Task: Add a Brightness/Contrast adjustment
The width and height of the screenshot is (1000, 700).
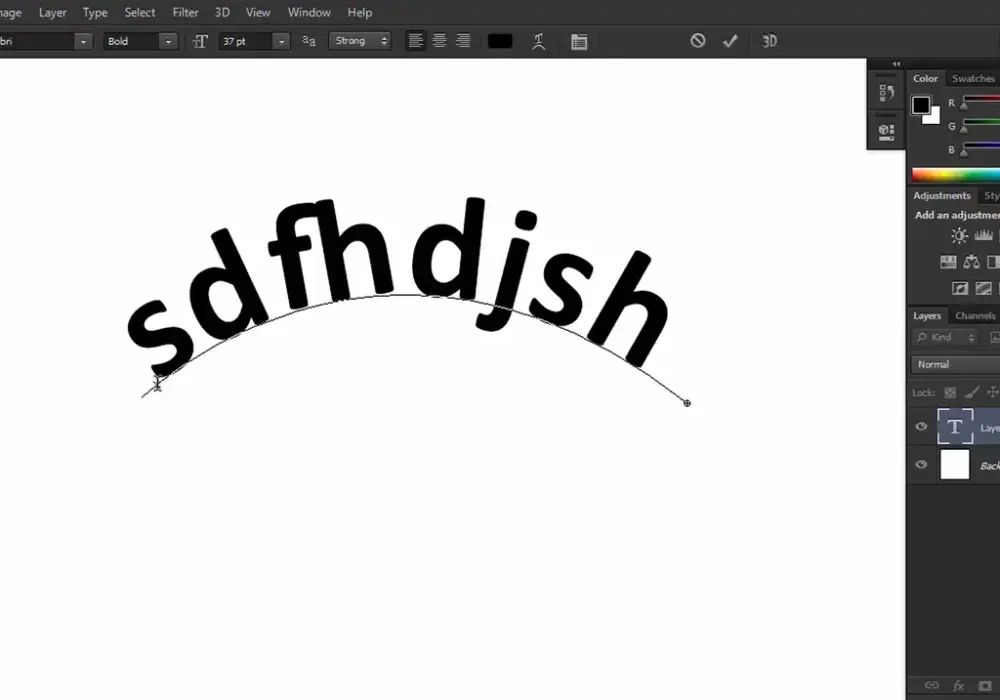Action: pyautogui.click(x=959, y=236)
